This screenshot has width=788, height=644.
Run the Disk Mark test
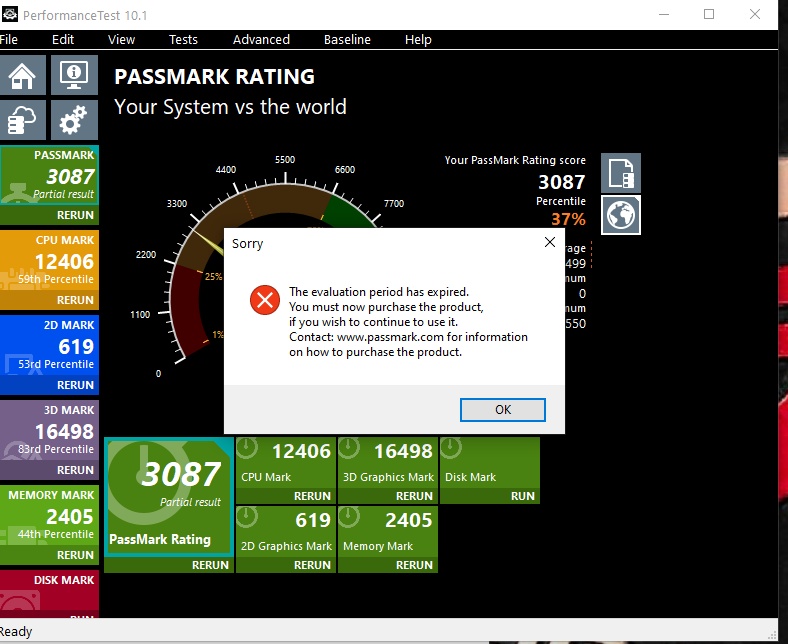pos(523,496)
